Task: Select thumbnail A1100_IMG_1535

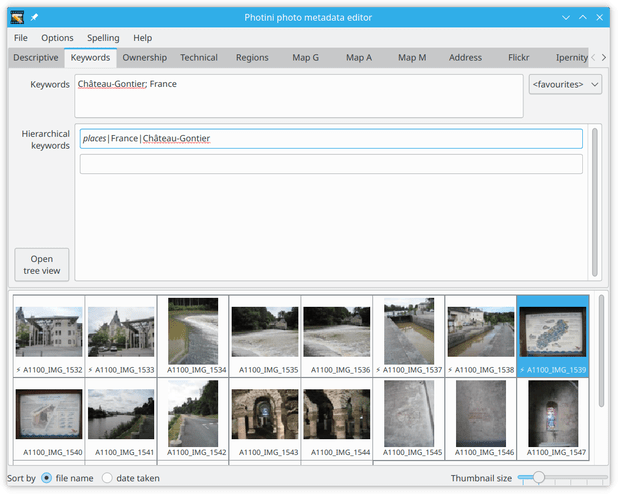Action: click(265, 336)
